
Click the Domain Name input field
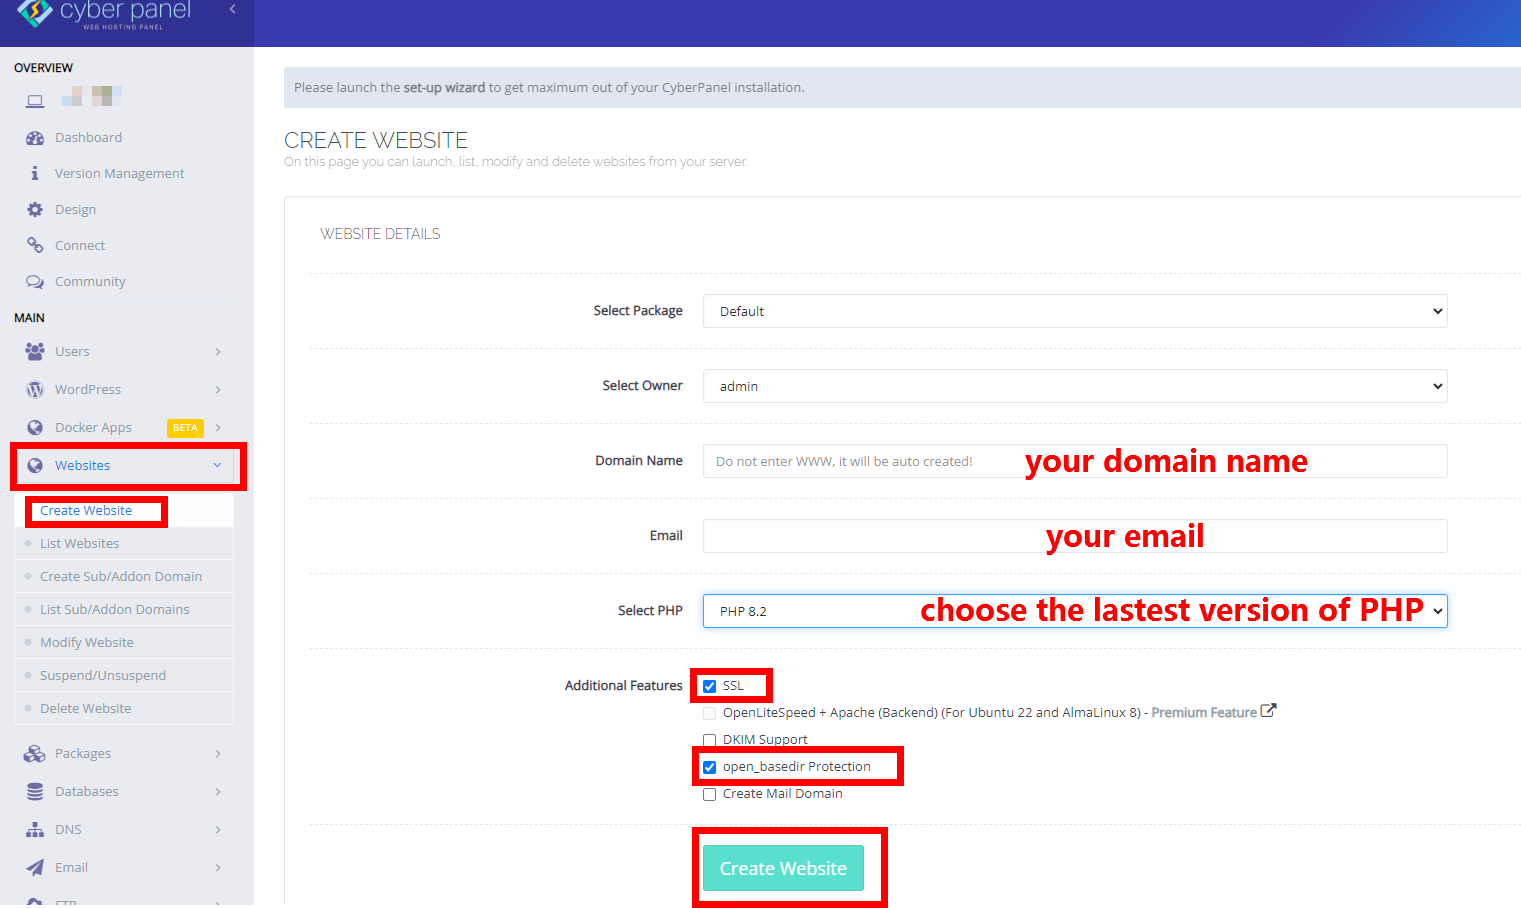click(1075, 461)
